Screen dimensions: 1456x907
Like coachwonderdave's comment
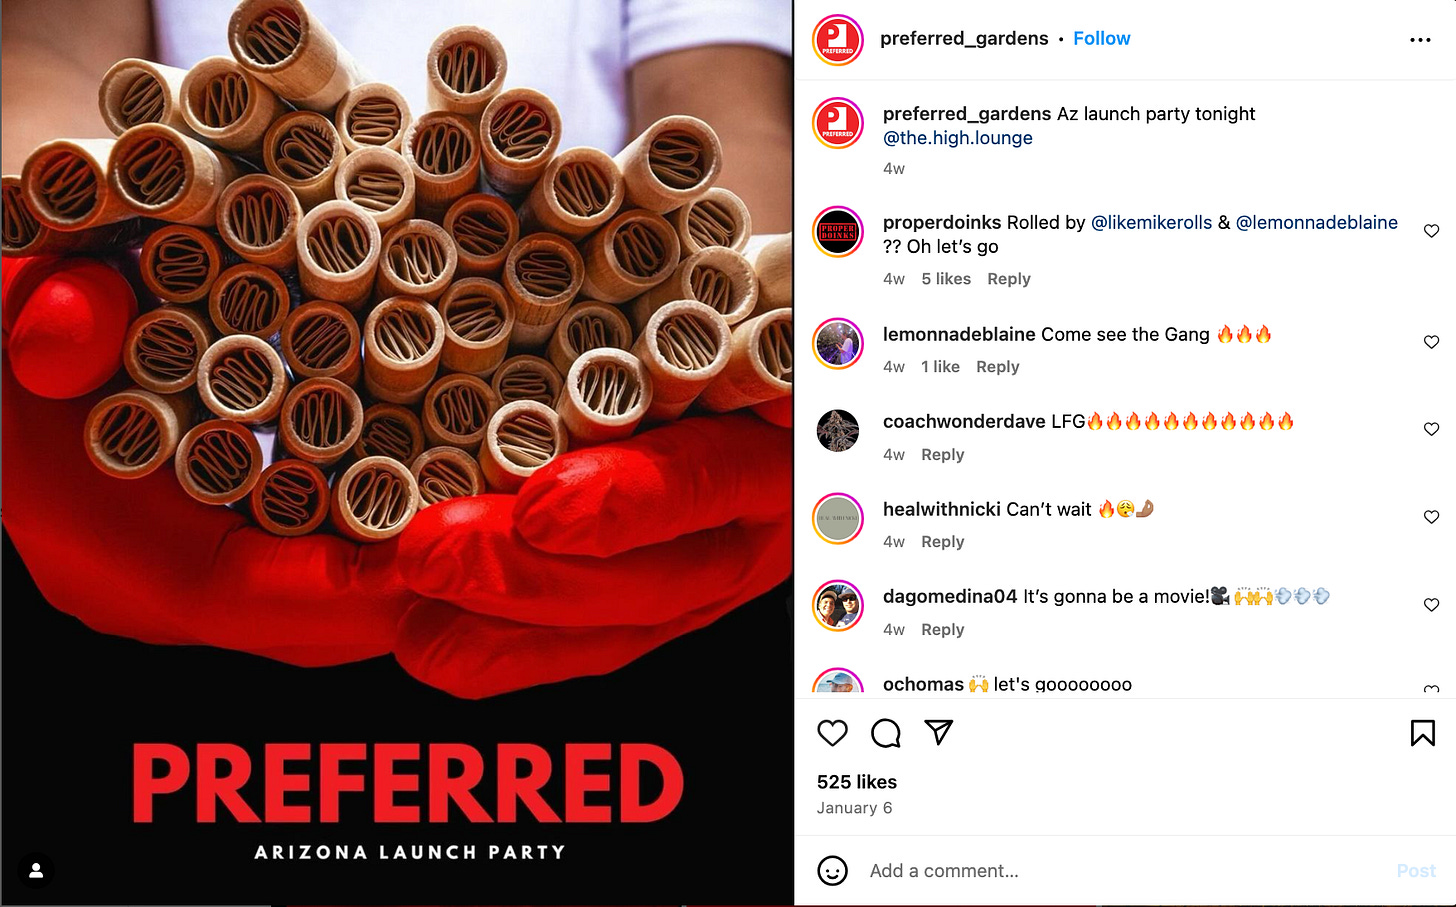pyautogui.click(x=1431, y=429)
